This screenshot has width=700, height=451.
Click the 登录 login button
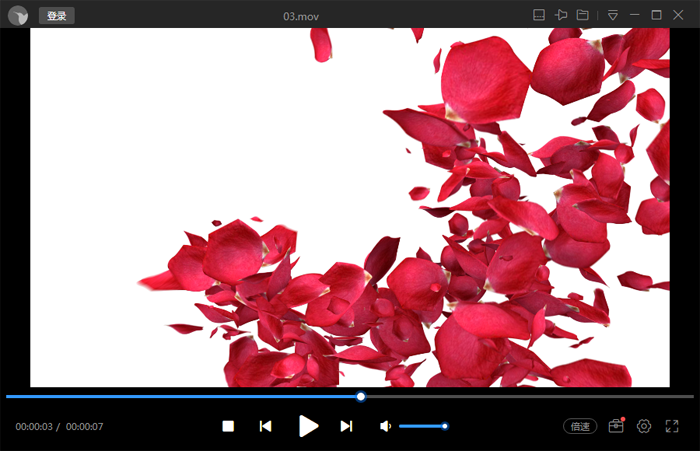(56, 15)
